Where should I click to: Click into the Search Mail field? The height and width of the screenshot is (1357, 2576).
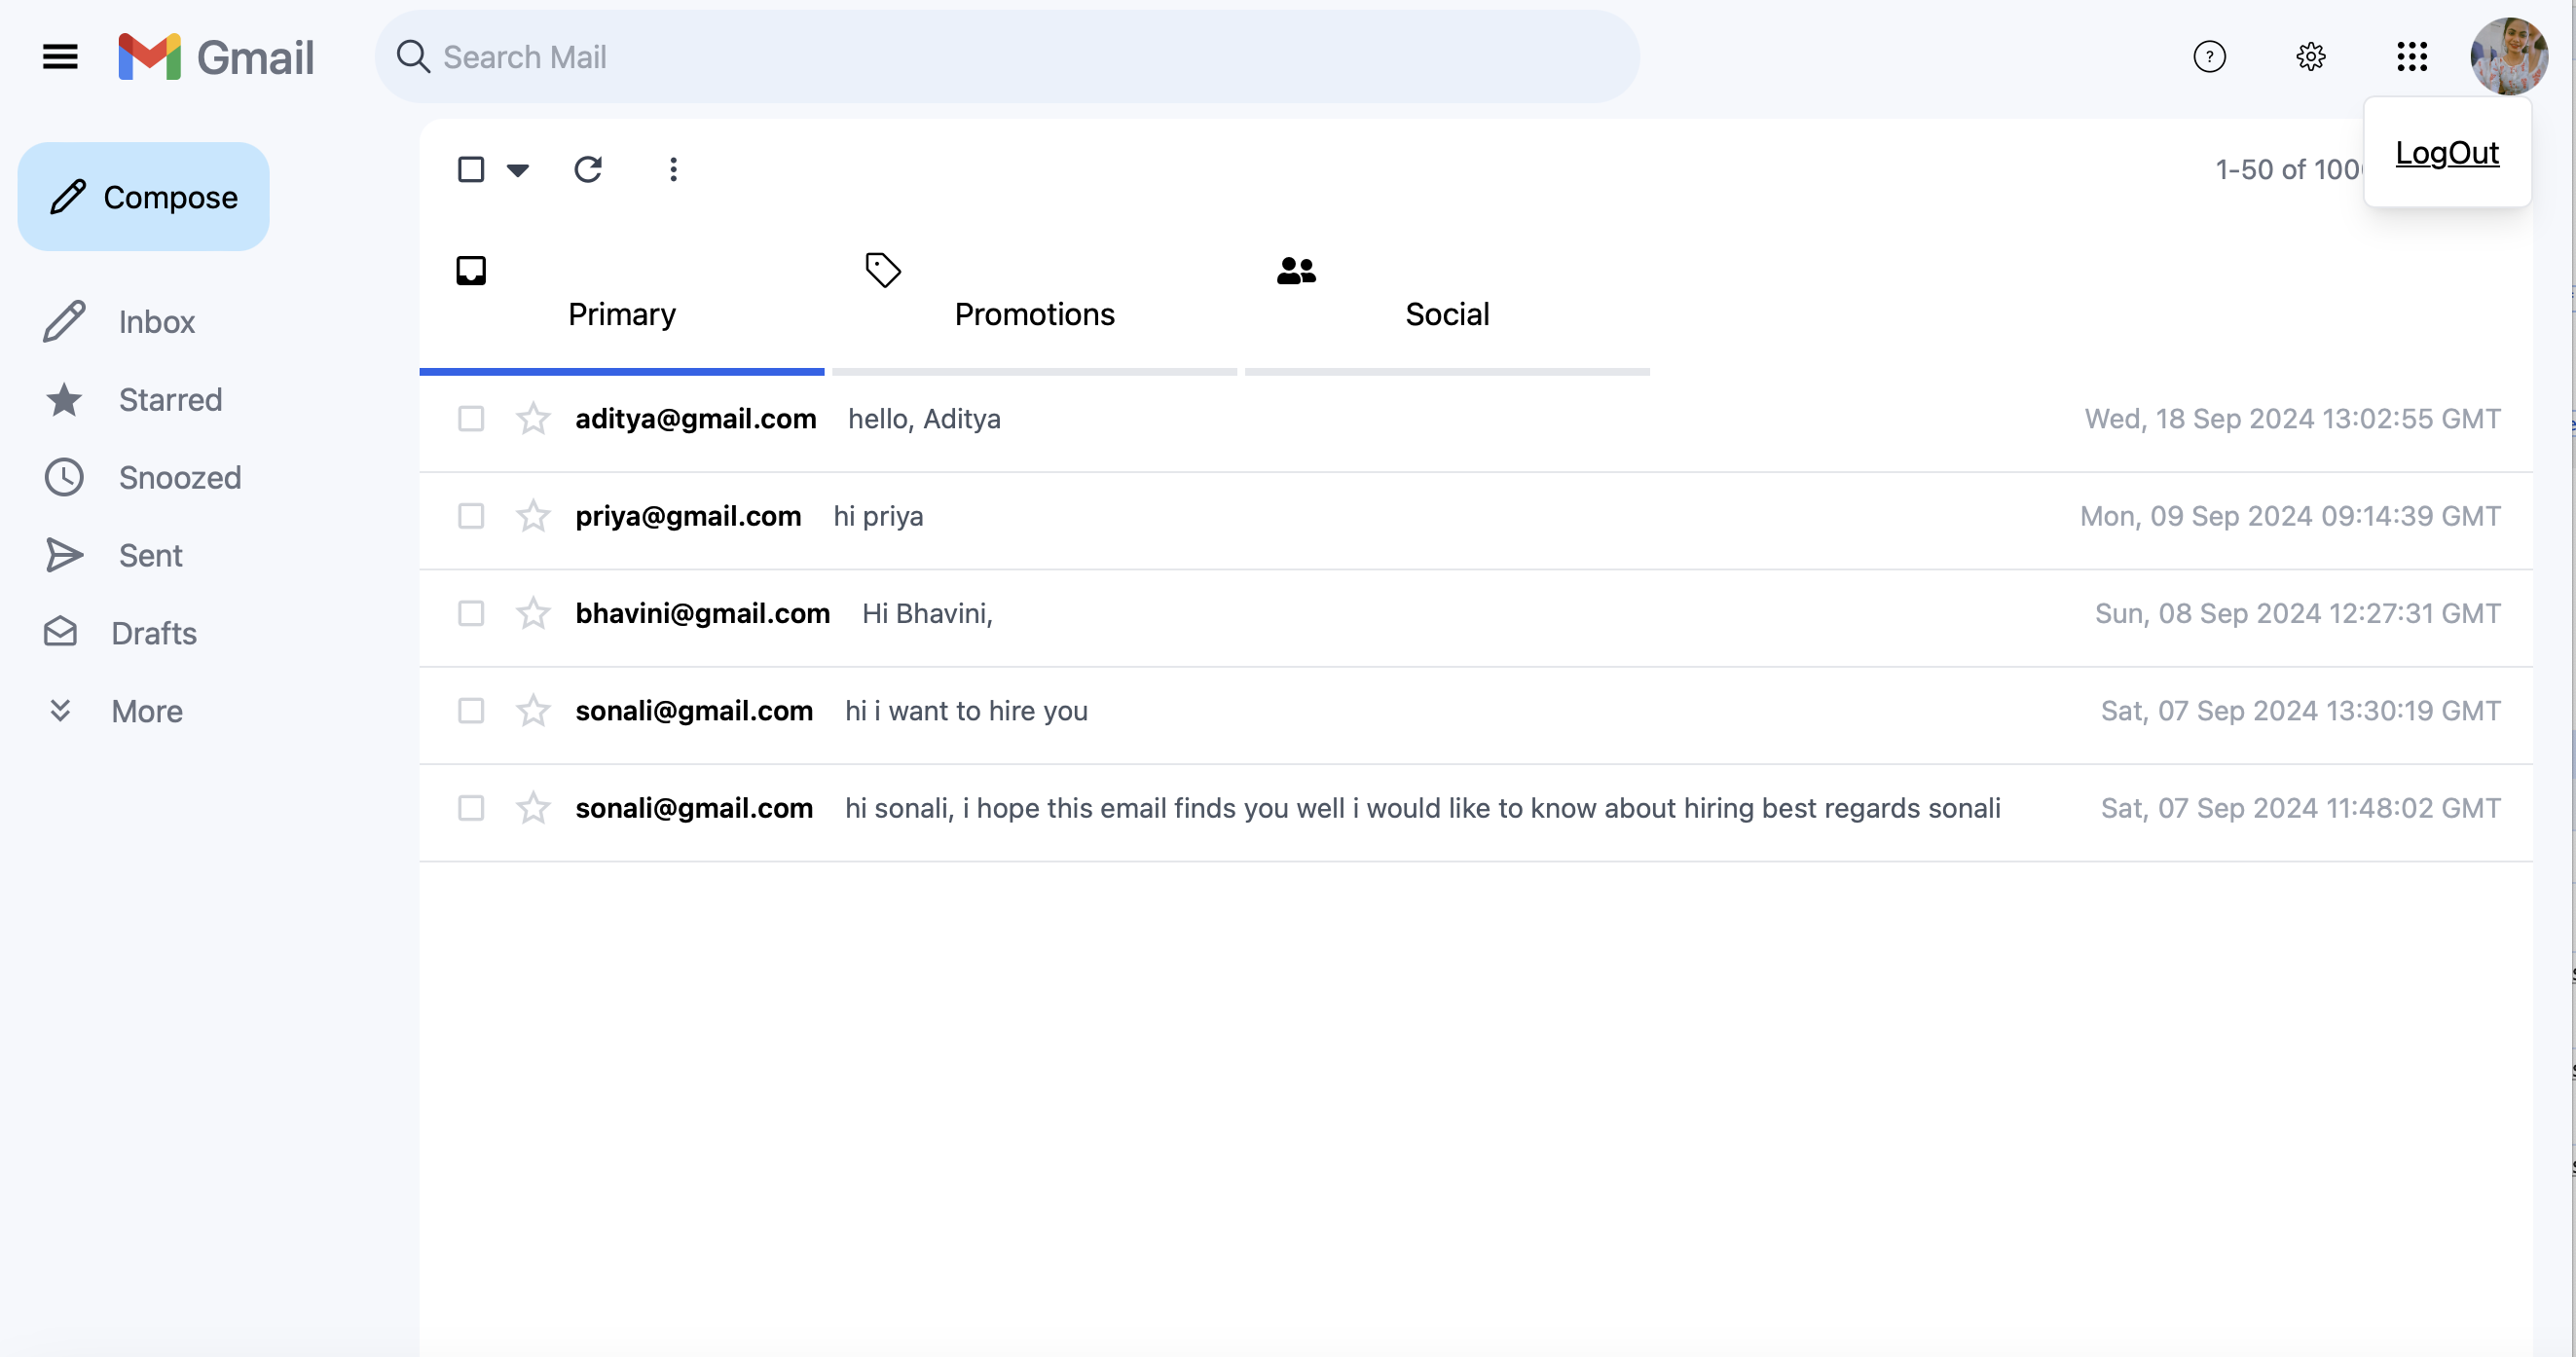[x=1007, y=57]
